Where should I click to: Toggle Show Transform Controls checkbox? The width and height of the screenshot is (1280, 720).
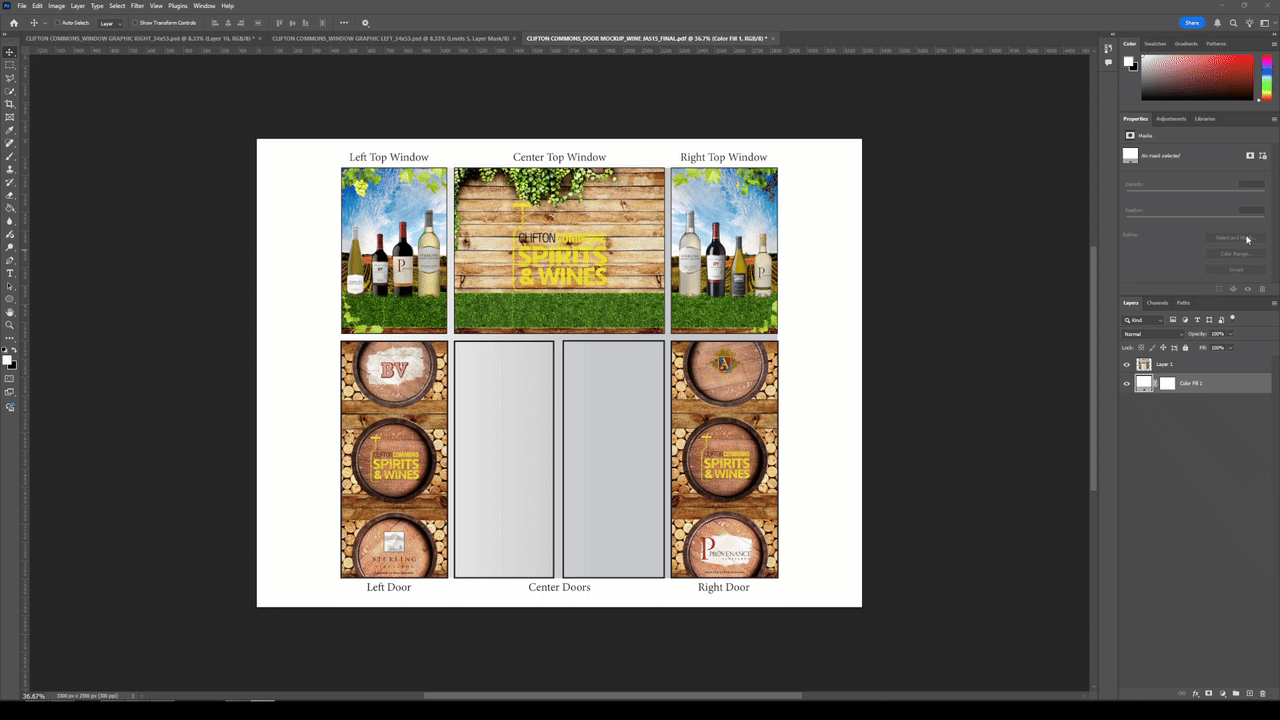point(135,23)
